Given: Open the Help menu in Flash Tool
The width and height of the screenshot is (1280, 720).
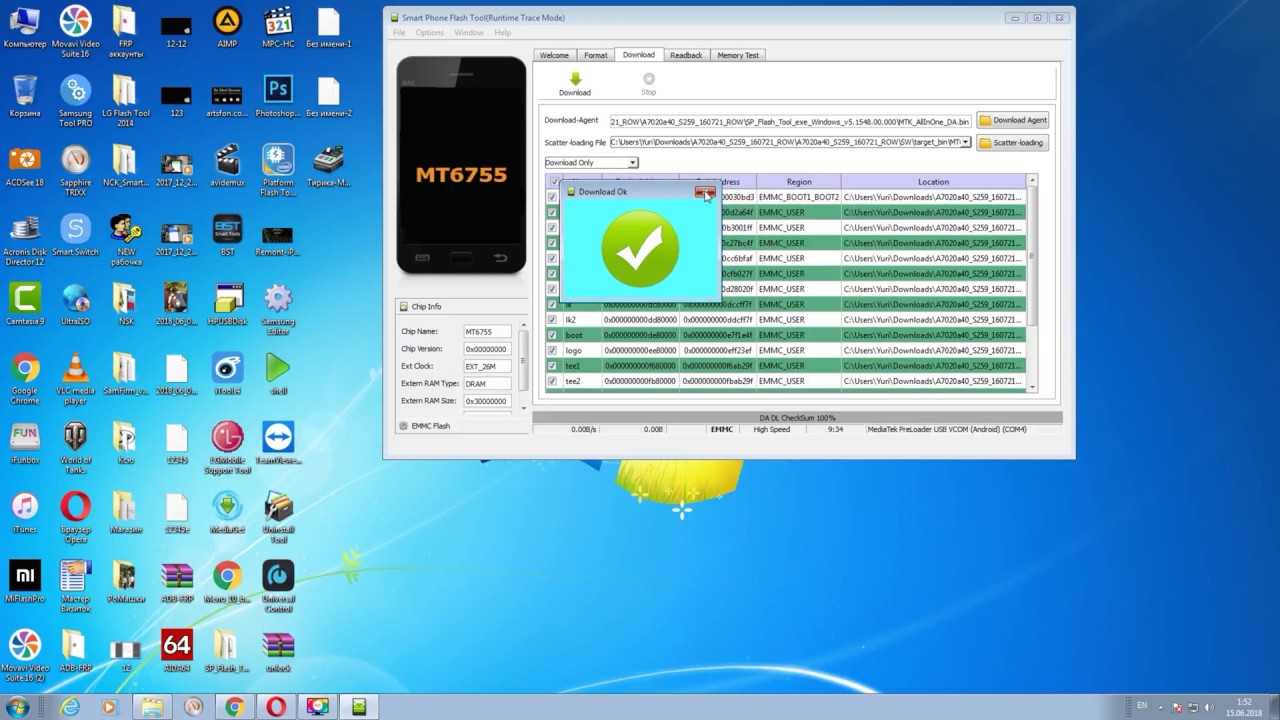Looking at the screenshot, I should [x=502, y=33].
